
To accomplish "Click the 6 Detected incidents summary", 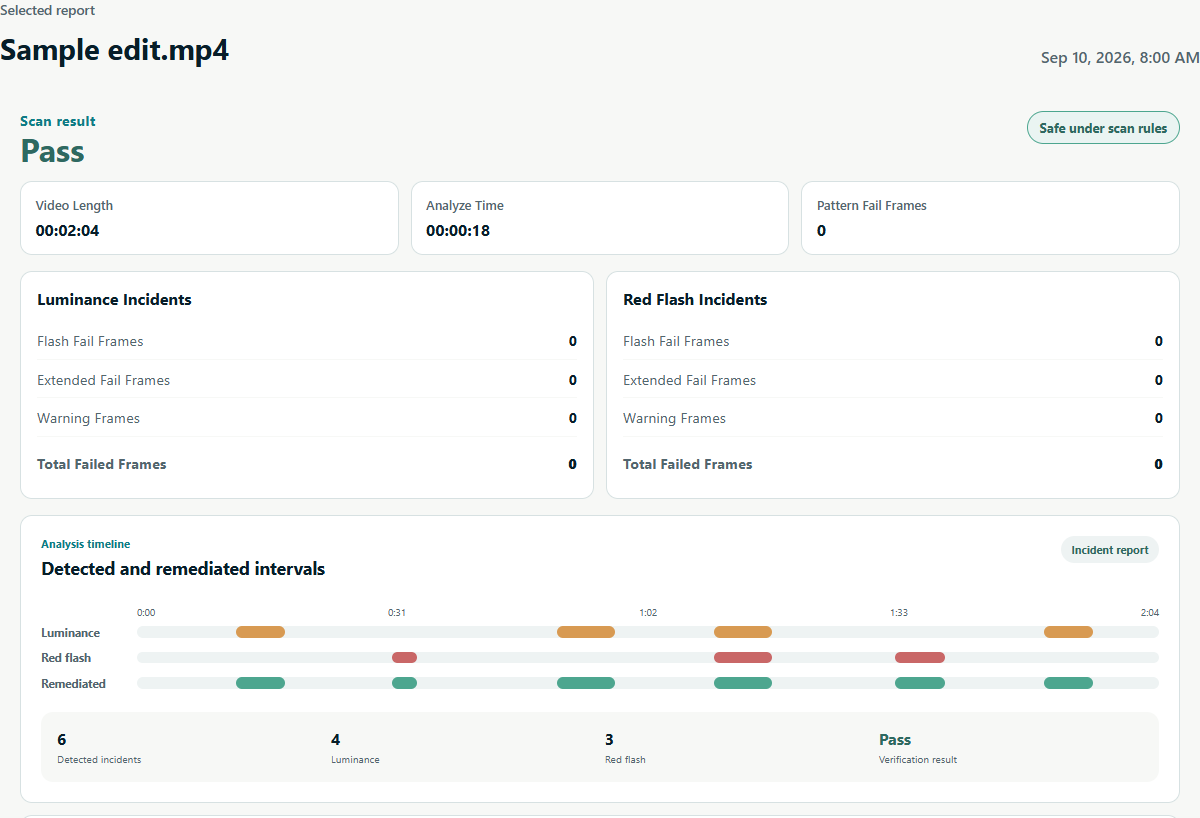I will [x=99, y=748].
